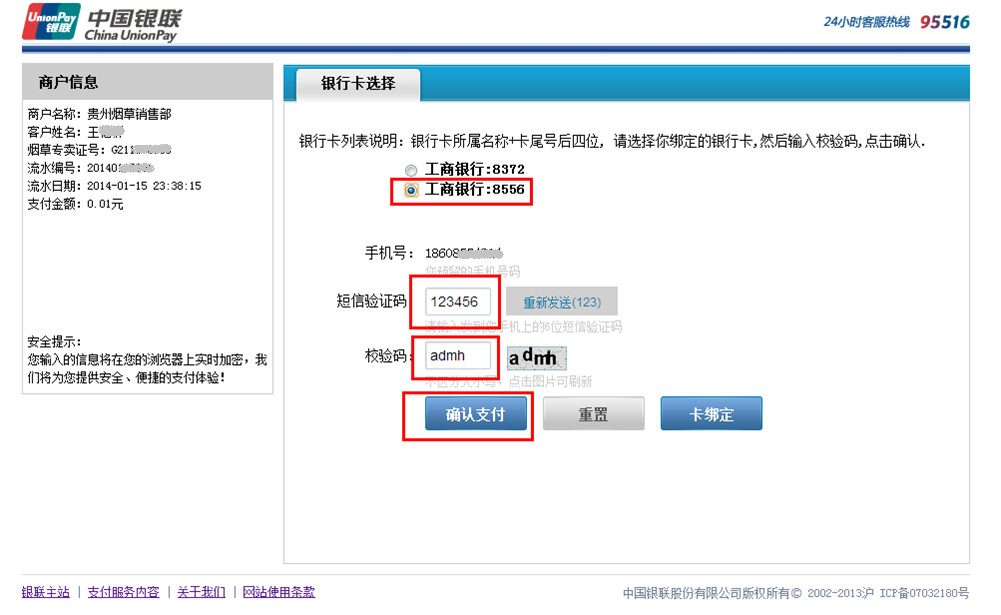The image size is (1001, 615).
Task: Click the 重置 button
Action: click(593, 414)
